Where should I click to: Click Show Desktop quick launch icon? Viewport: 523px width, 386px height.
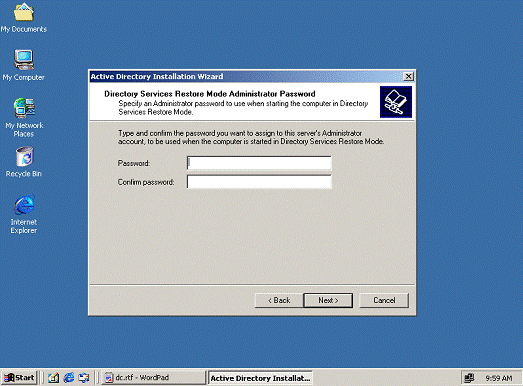pyautogui.click(x=53, y=378)
